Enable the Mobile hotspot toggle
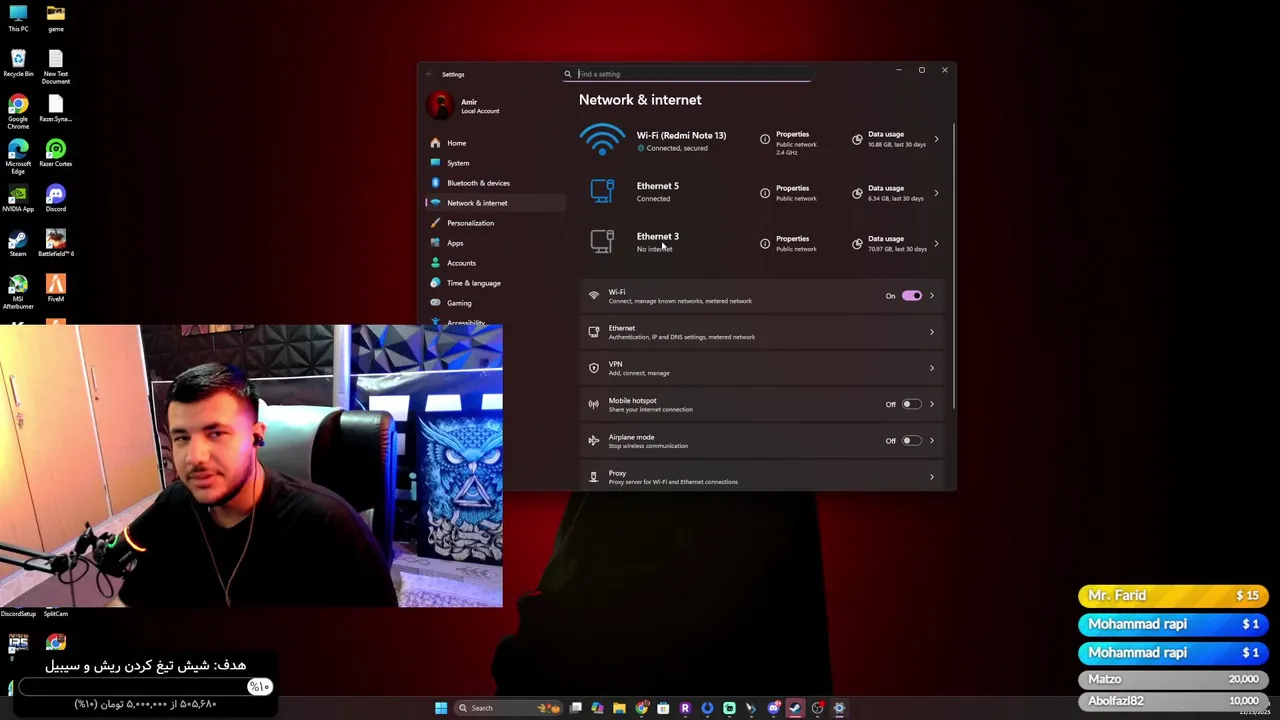Image resolution: width=1280 pixels, height=720 pixels. point(911,404)
